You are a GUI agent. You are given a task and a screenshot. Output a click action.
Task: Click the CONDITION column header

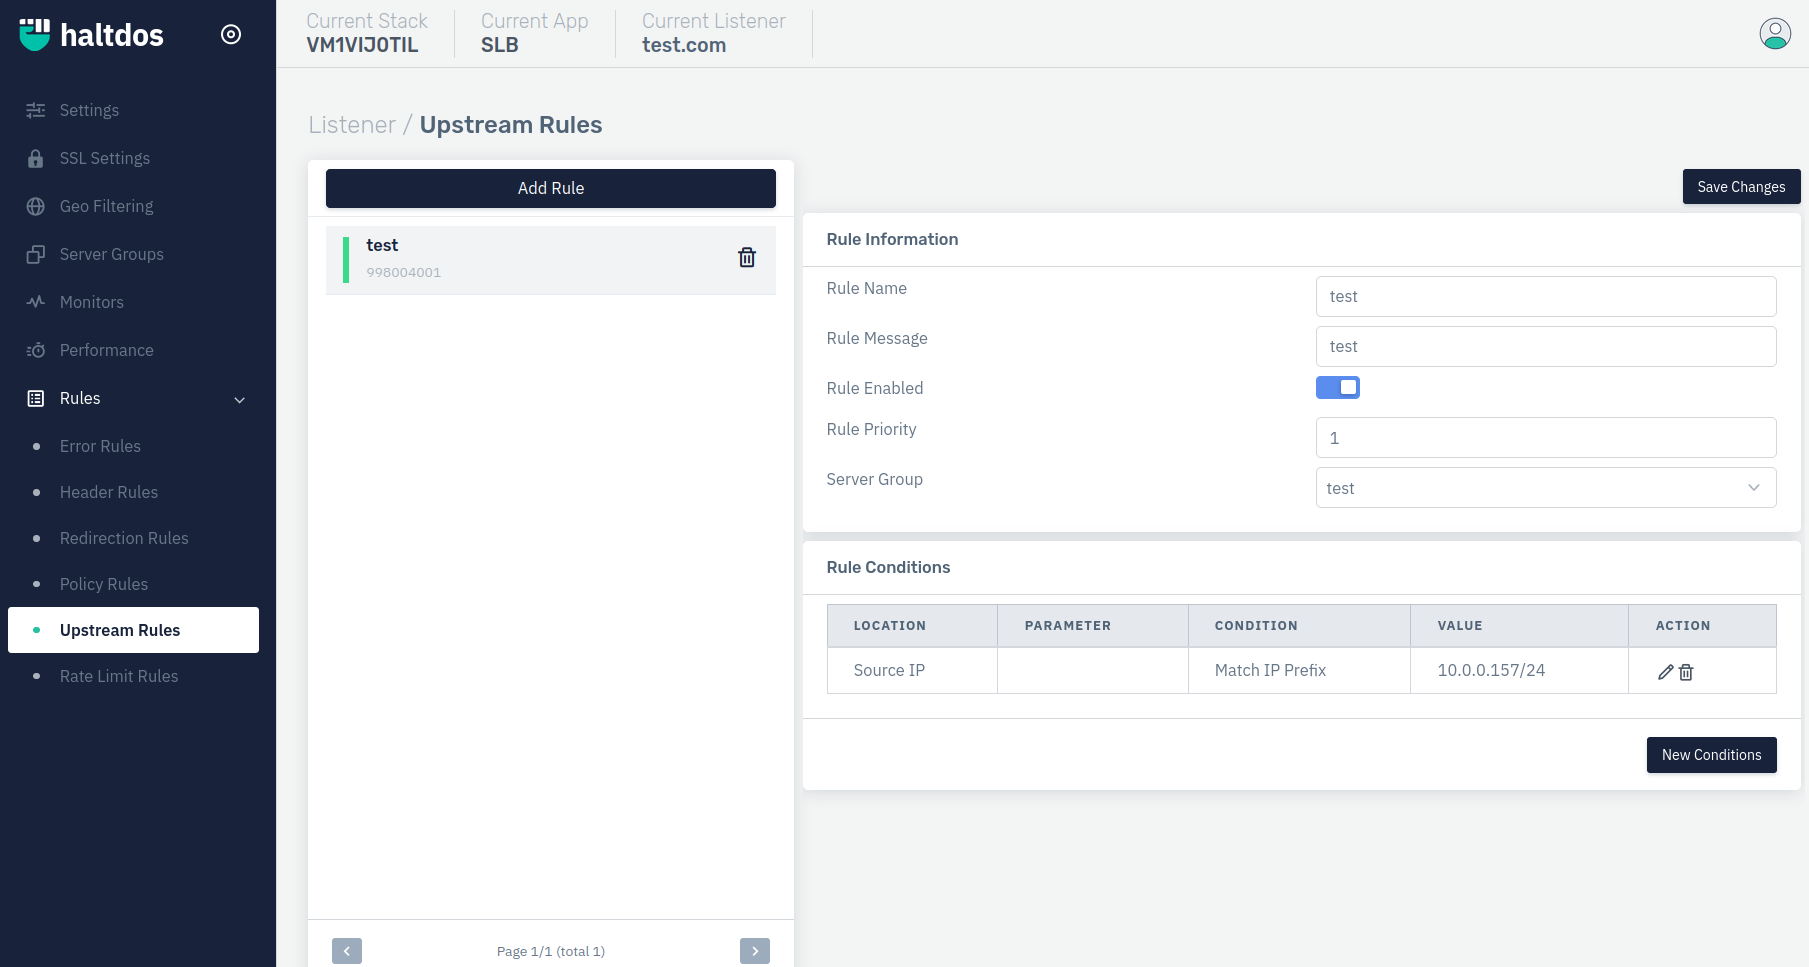[x=1299, y=625]
